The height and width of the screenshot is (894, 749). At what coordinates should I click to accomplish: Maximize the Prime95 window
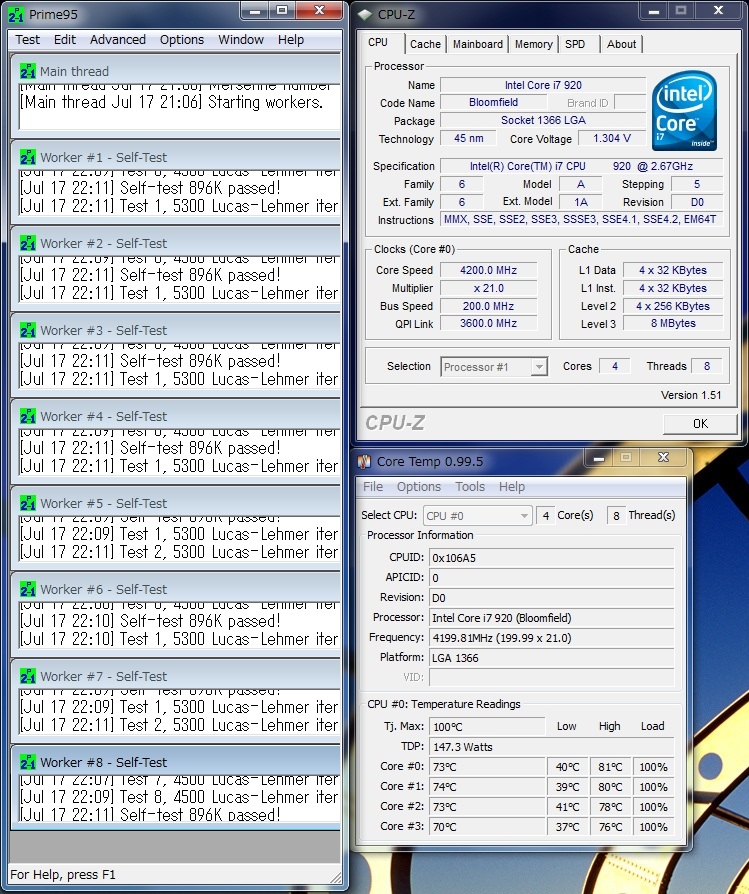282,10
